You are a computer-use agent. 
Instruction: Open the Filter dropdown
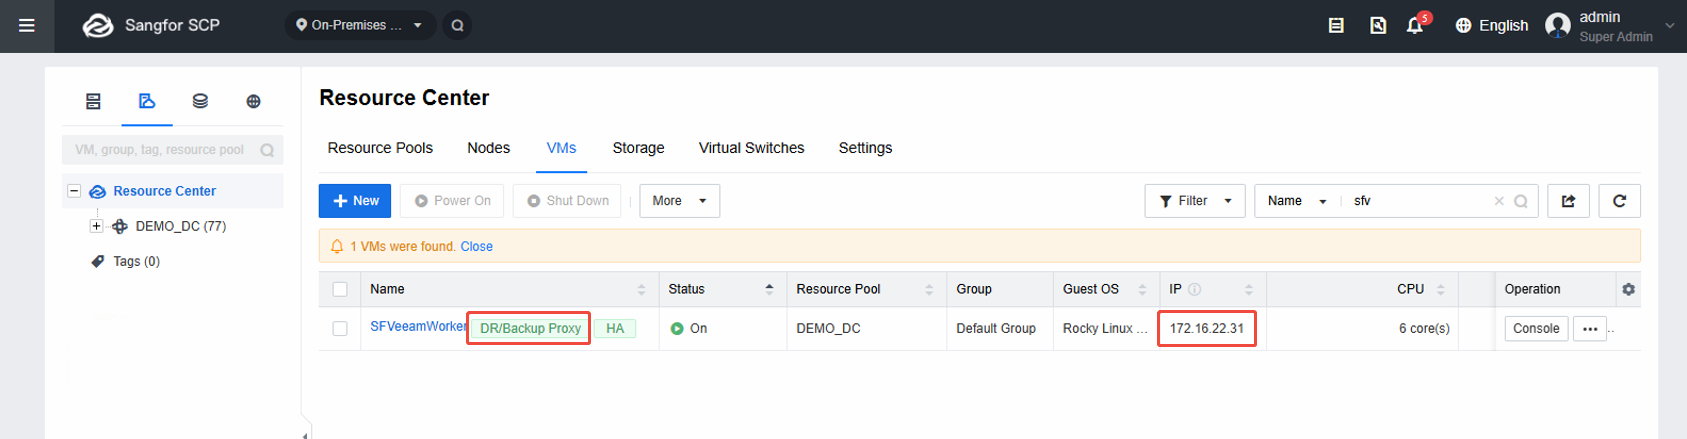1195,201
